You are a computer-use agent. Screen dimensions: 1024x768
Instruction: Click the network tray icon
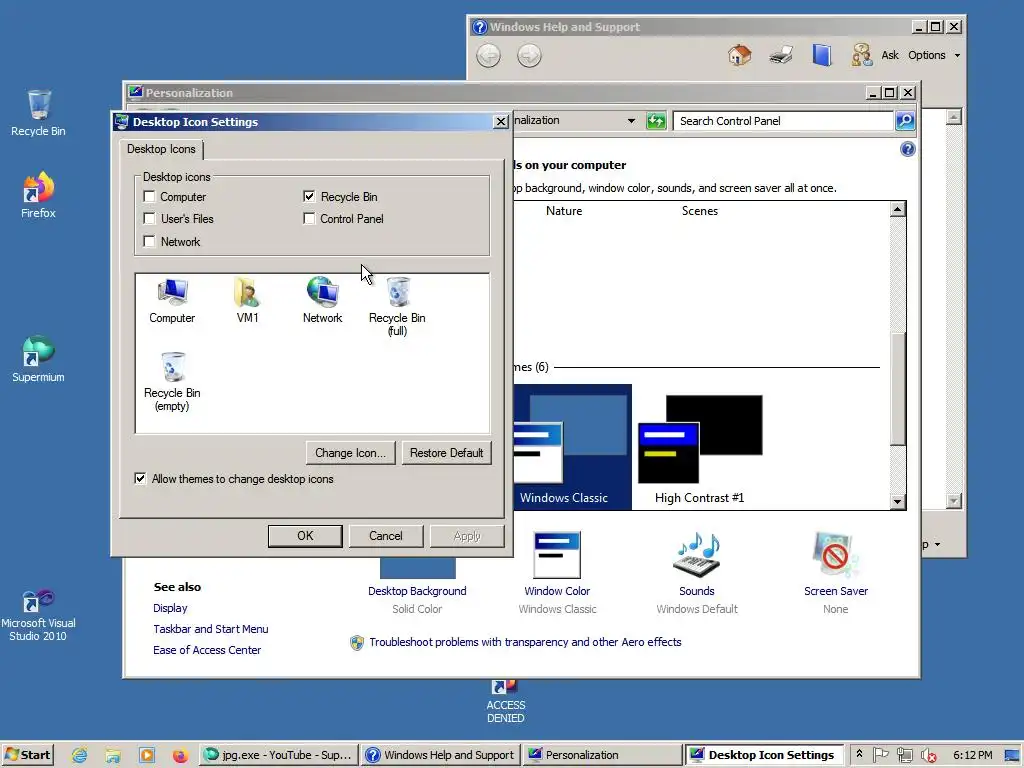pos(904,755)
